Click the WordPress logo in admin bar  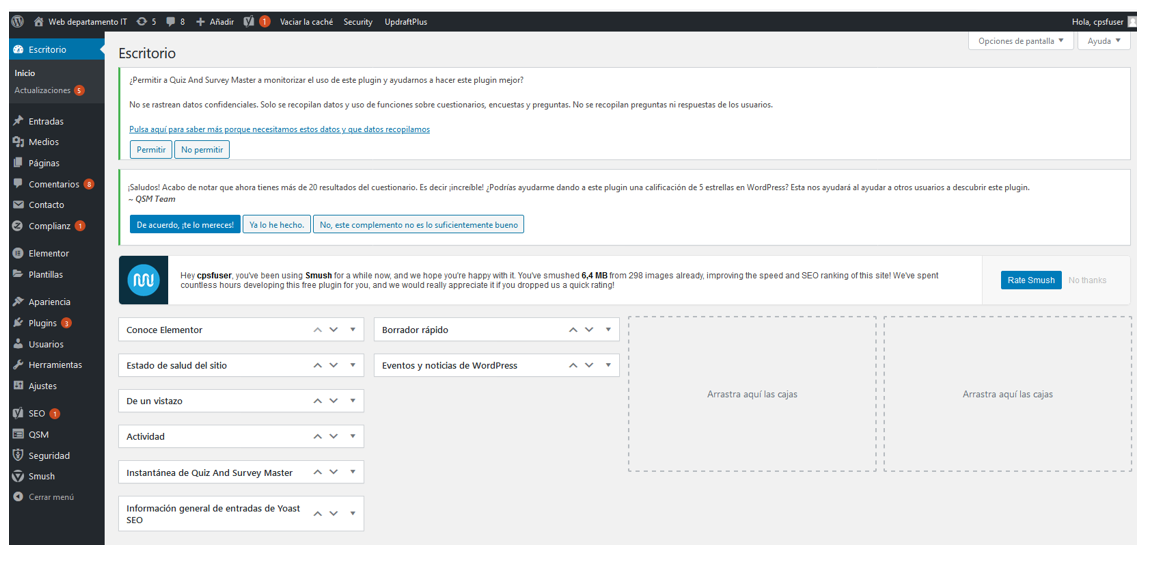(x=18, y=22)
